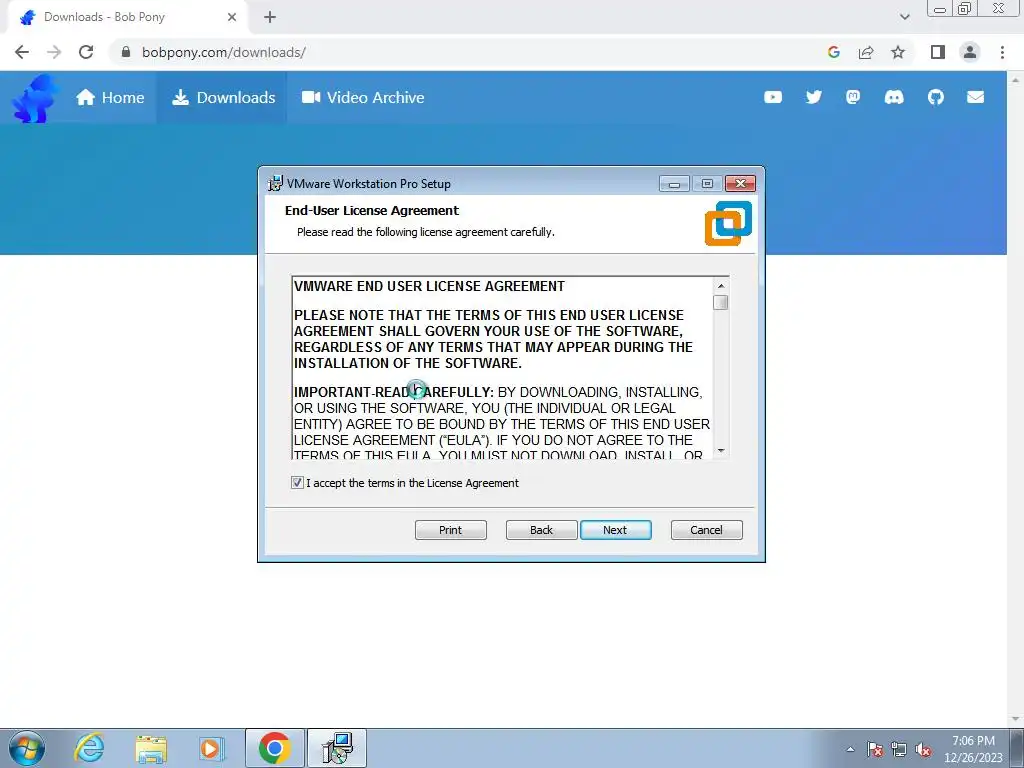Accept the License Agreement terms checkbox

(x=297, y=483)
